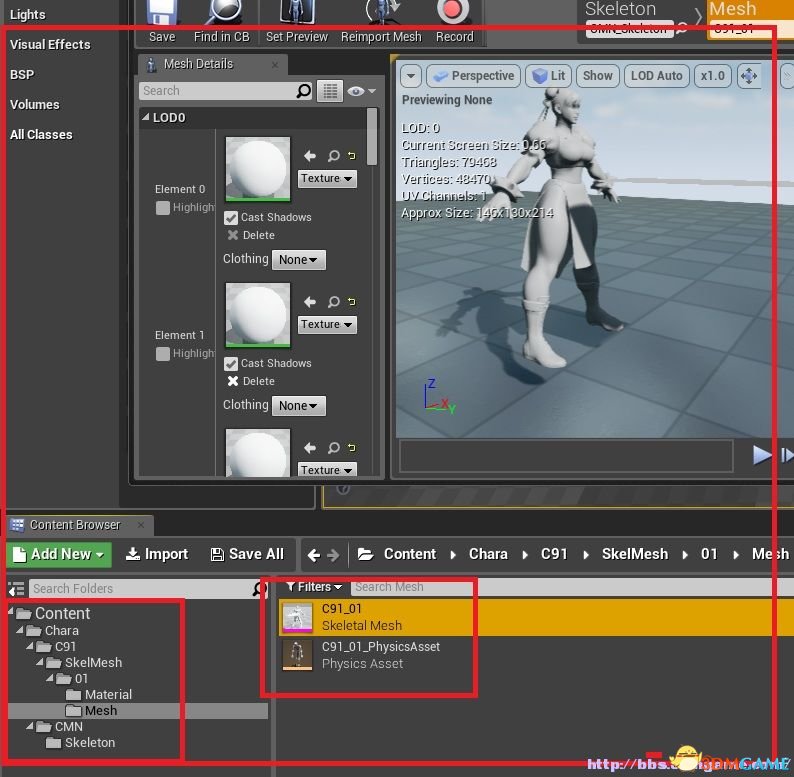Screen dimensions: 794x777
Task: Open Texture dropdown for Element 1
Action: (x=327, y=324)
